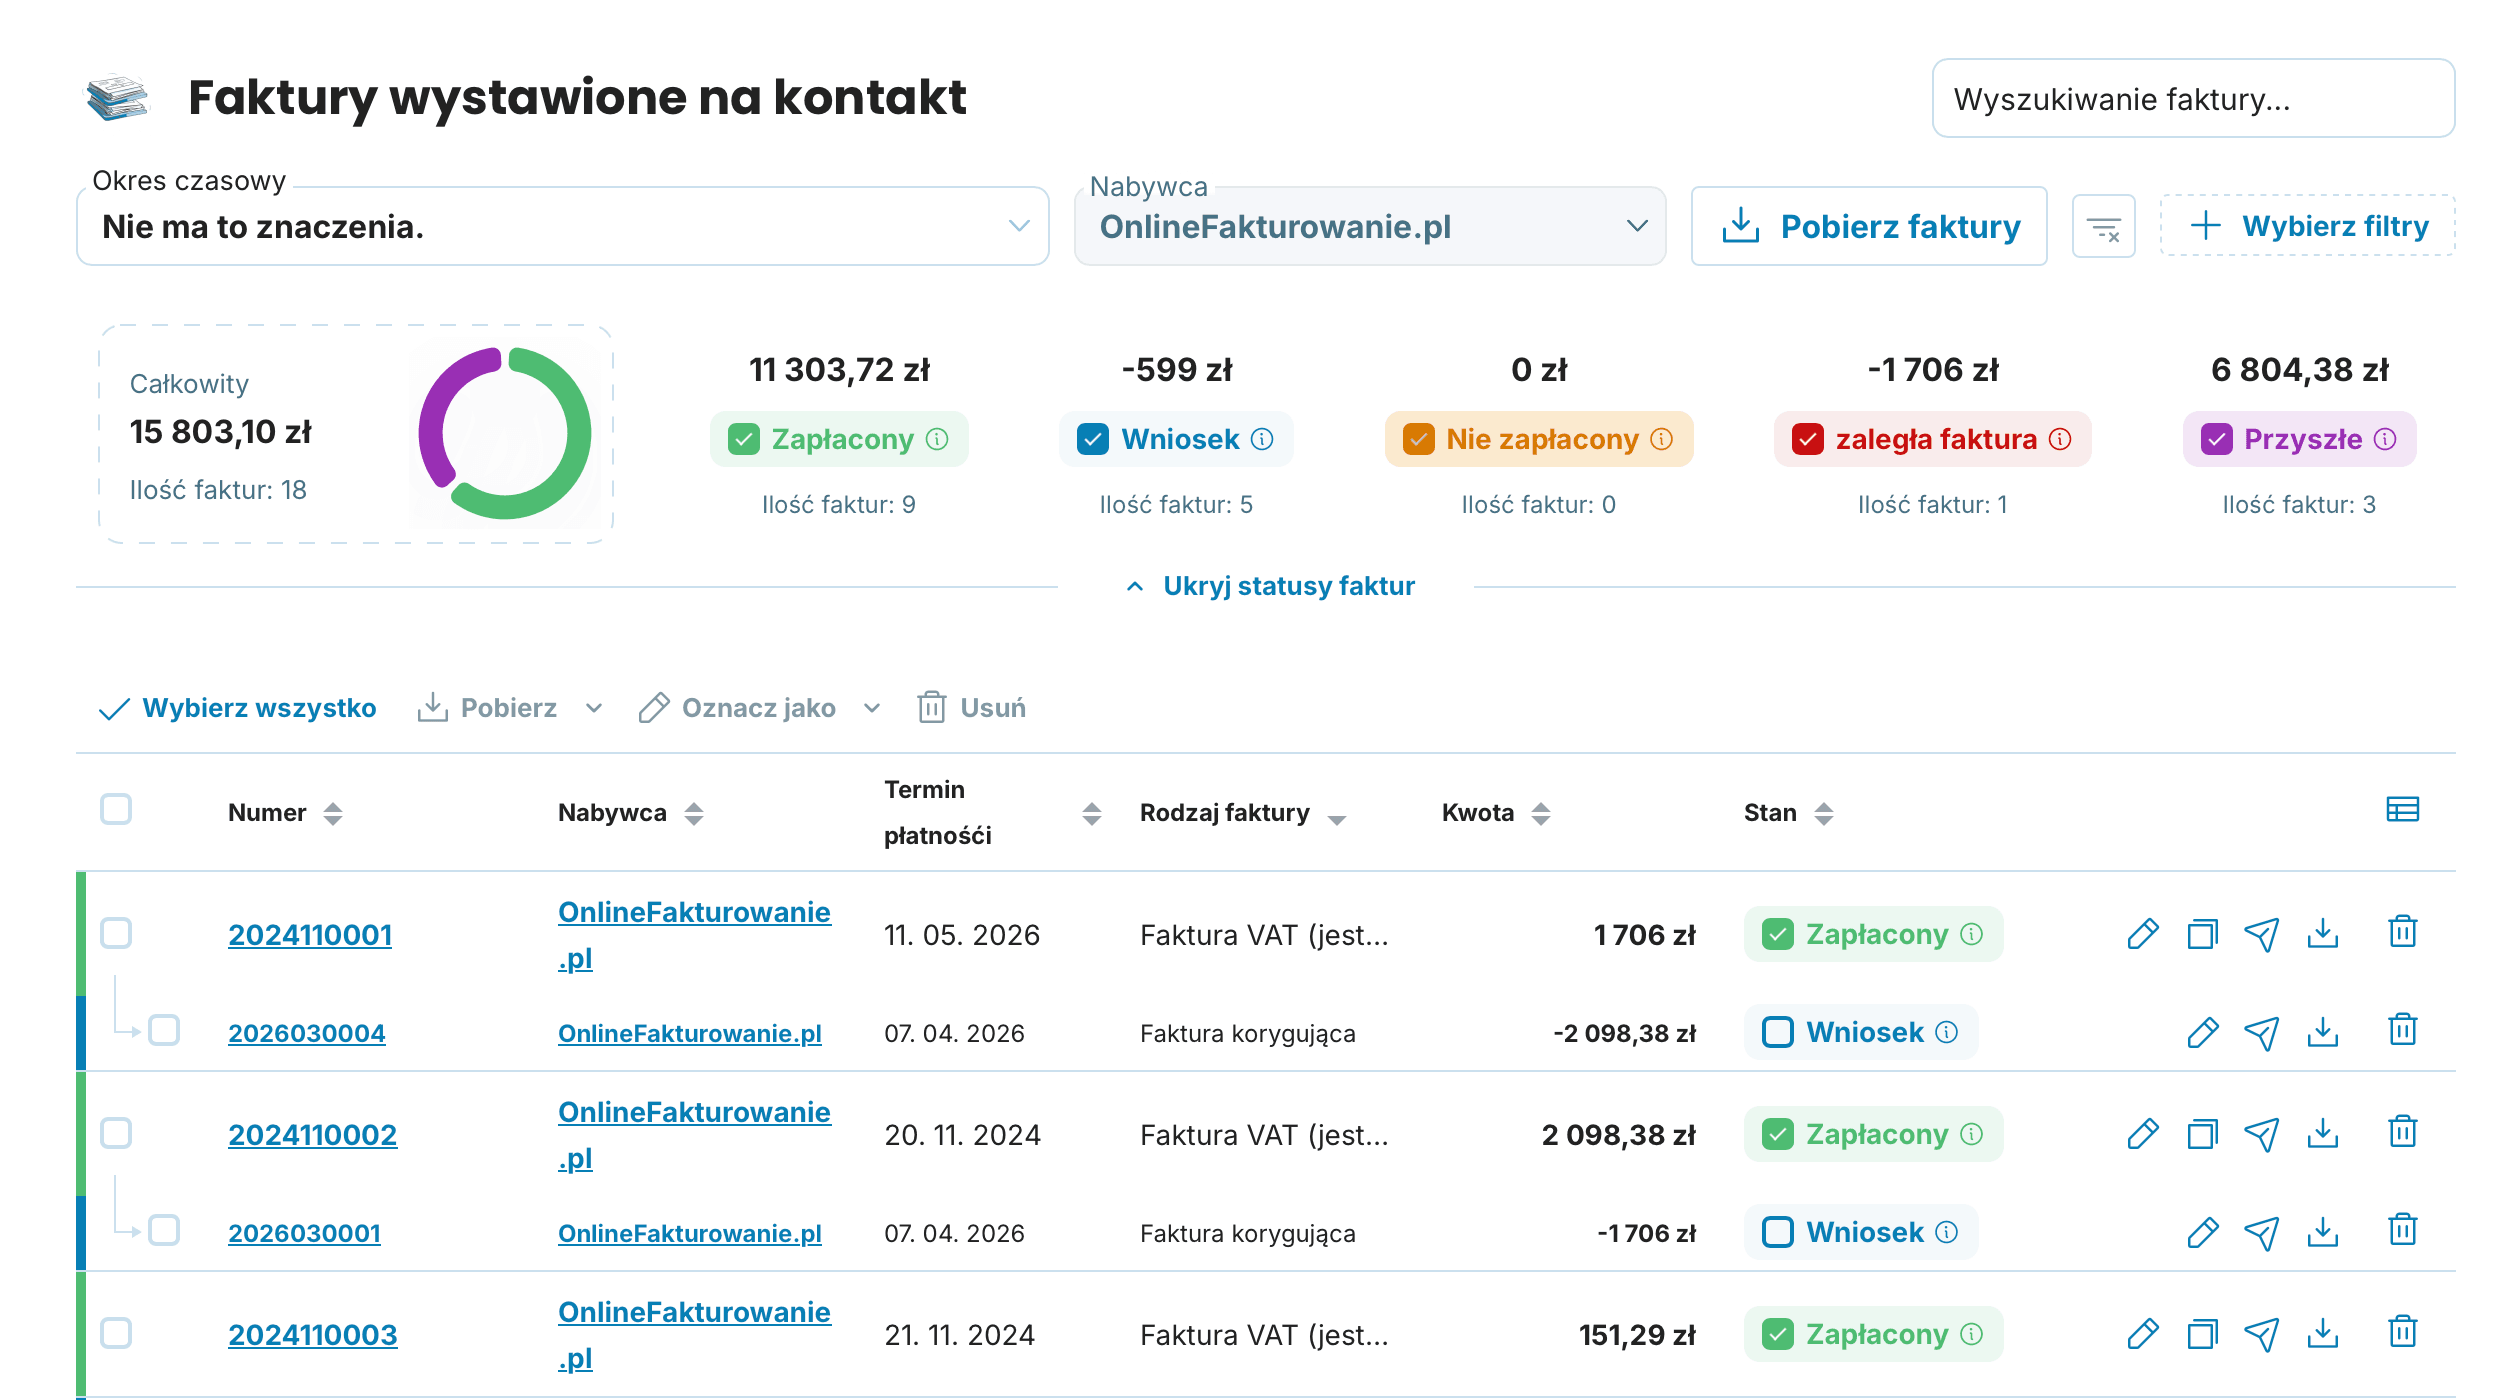2518x1400 pixels.
Task: Duplicate invoice 2024110001 via copy icon
Action: 2202,934
